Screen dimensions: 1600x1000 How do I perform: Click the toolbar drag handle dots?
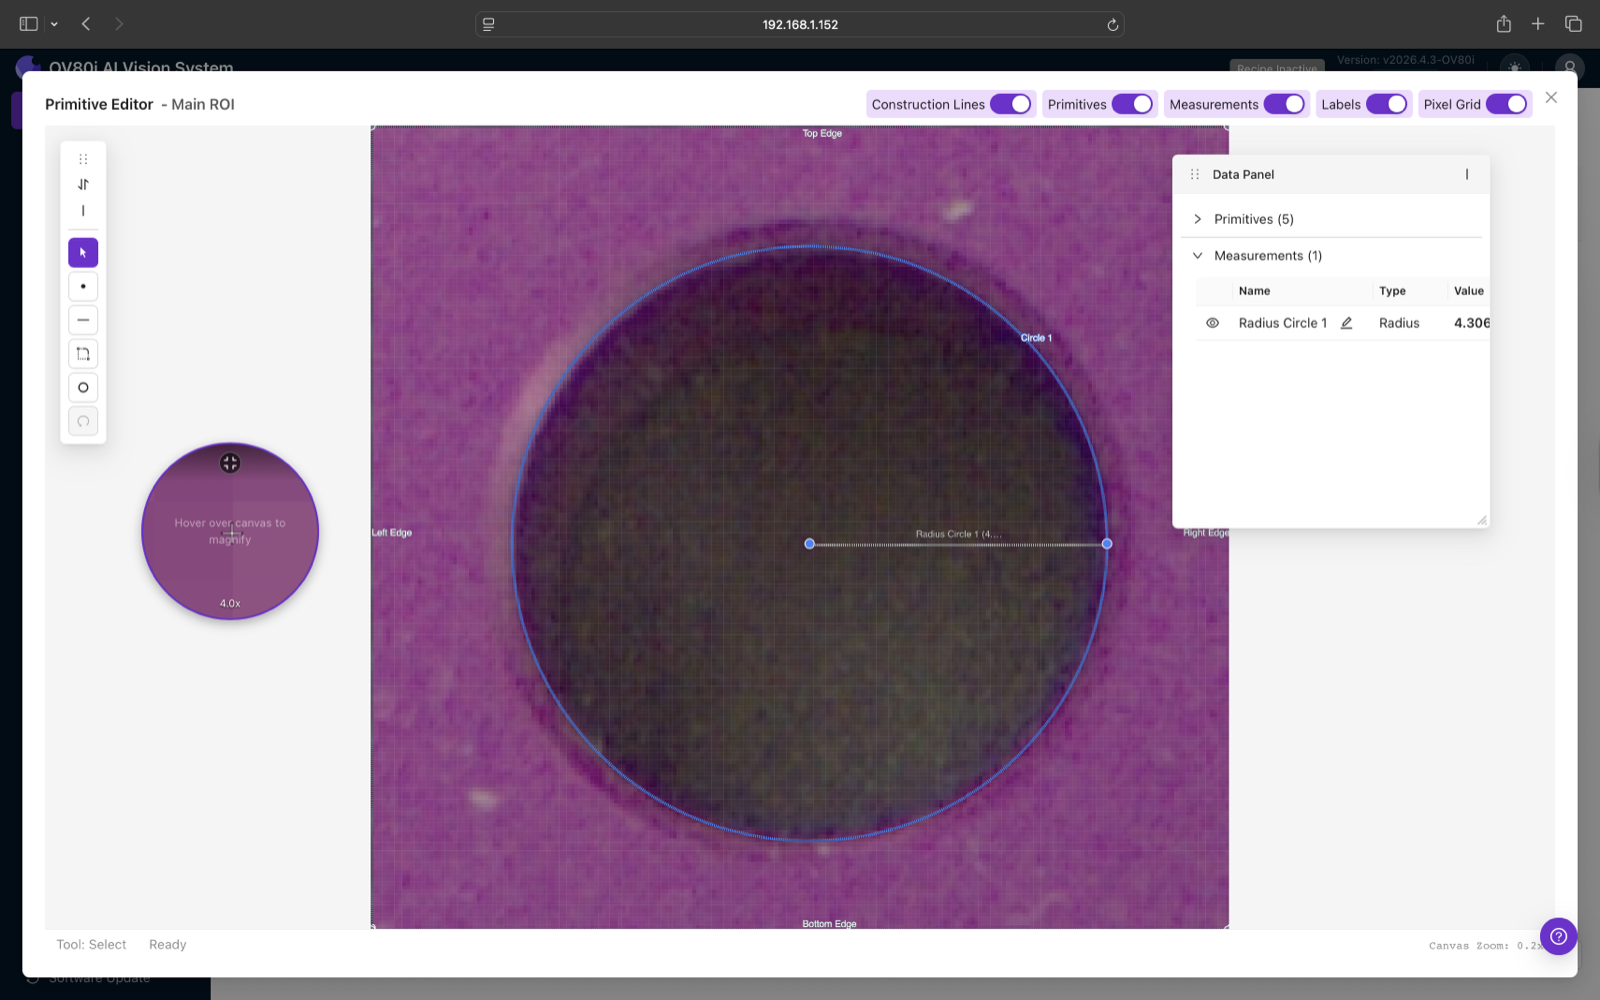tap(83, 159)
